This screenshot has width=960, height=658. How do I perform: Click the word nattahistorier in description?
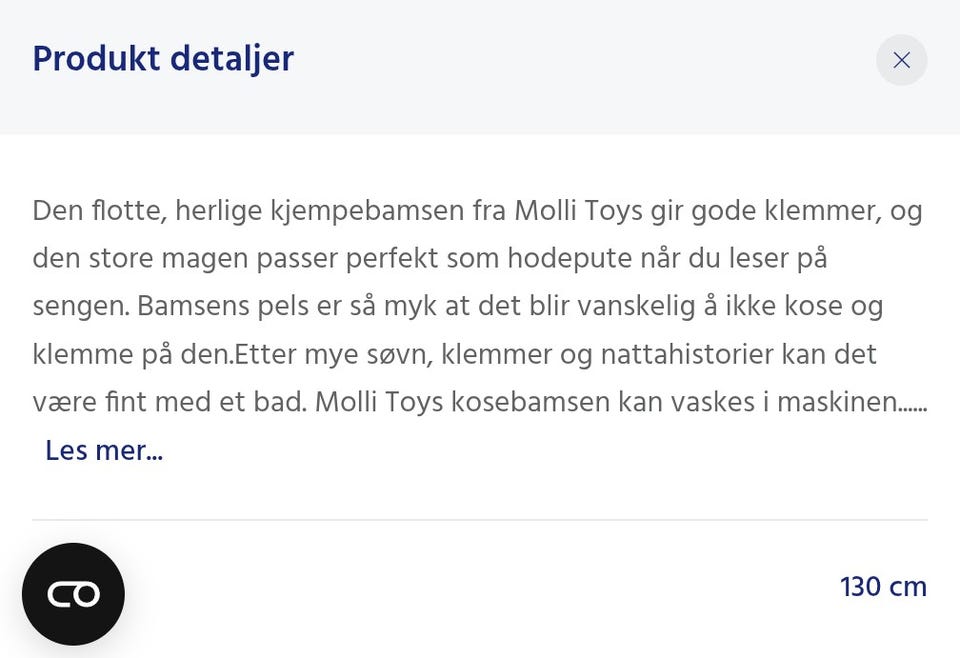tap(688, 354)
